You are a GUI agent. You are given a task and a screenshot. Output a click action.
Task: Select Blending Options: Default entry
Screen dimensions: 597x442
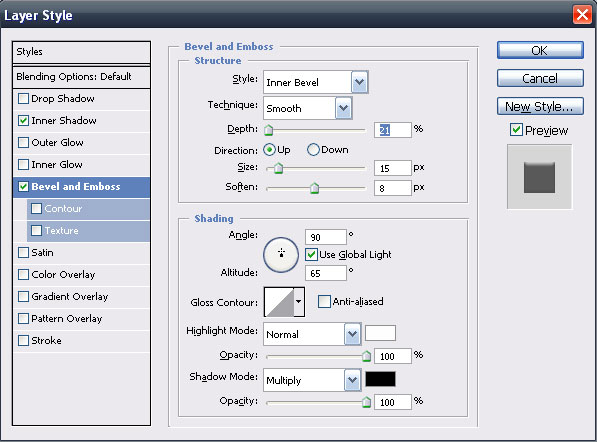point(81,77)
